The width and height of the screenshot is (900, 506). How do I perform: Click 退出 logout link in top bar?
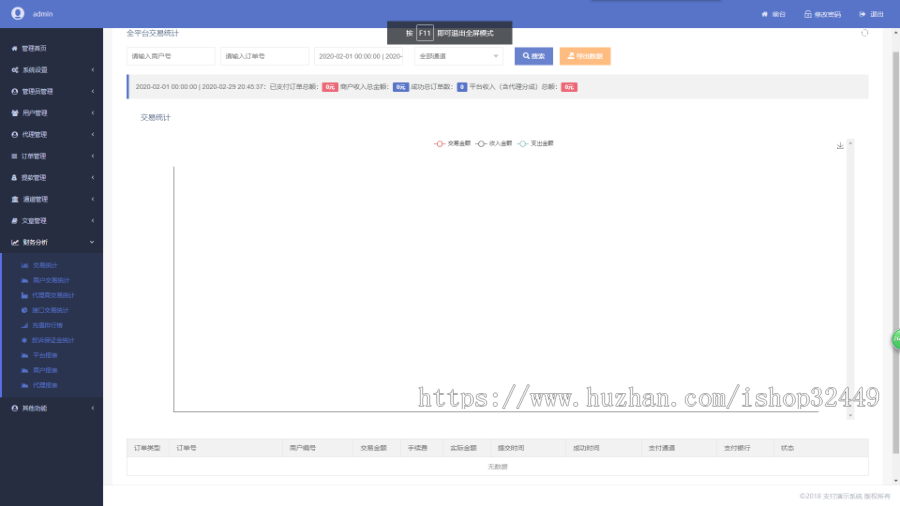click(x=871, y=14)
